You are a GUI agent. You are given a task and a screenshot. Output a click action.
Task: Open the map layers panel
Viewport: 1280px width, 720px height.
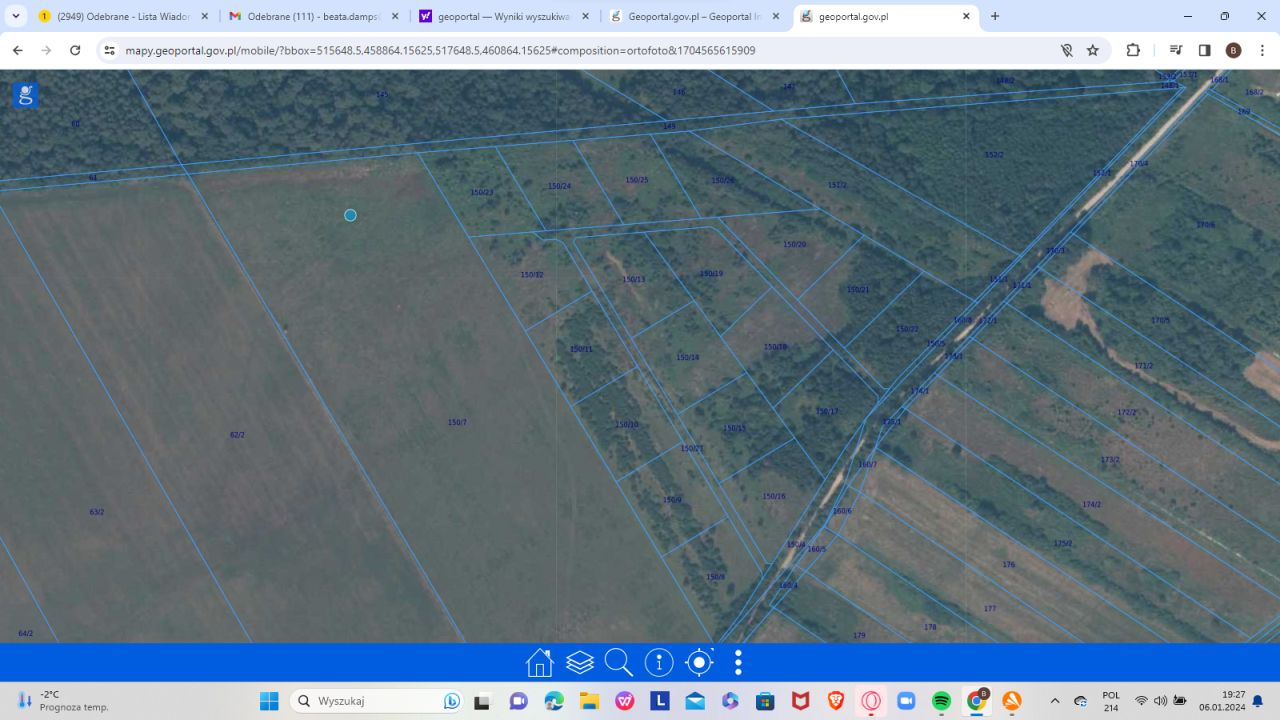click(x=580, y=662)
